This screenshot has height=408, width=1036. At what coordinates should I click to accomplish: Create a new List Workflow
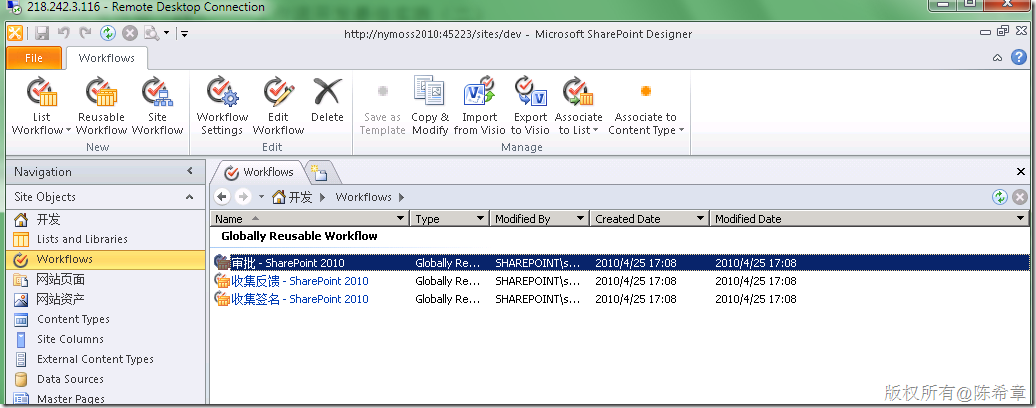tap(42, 106)
